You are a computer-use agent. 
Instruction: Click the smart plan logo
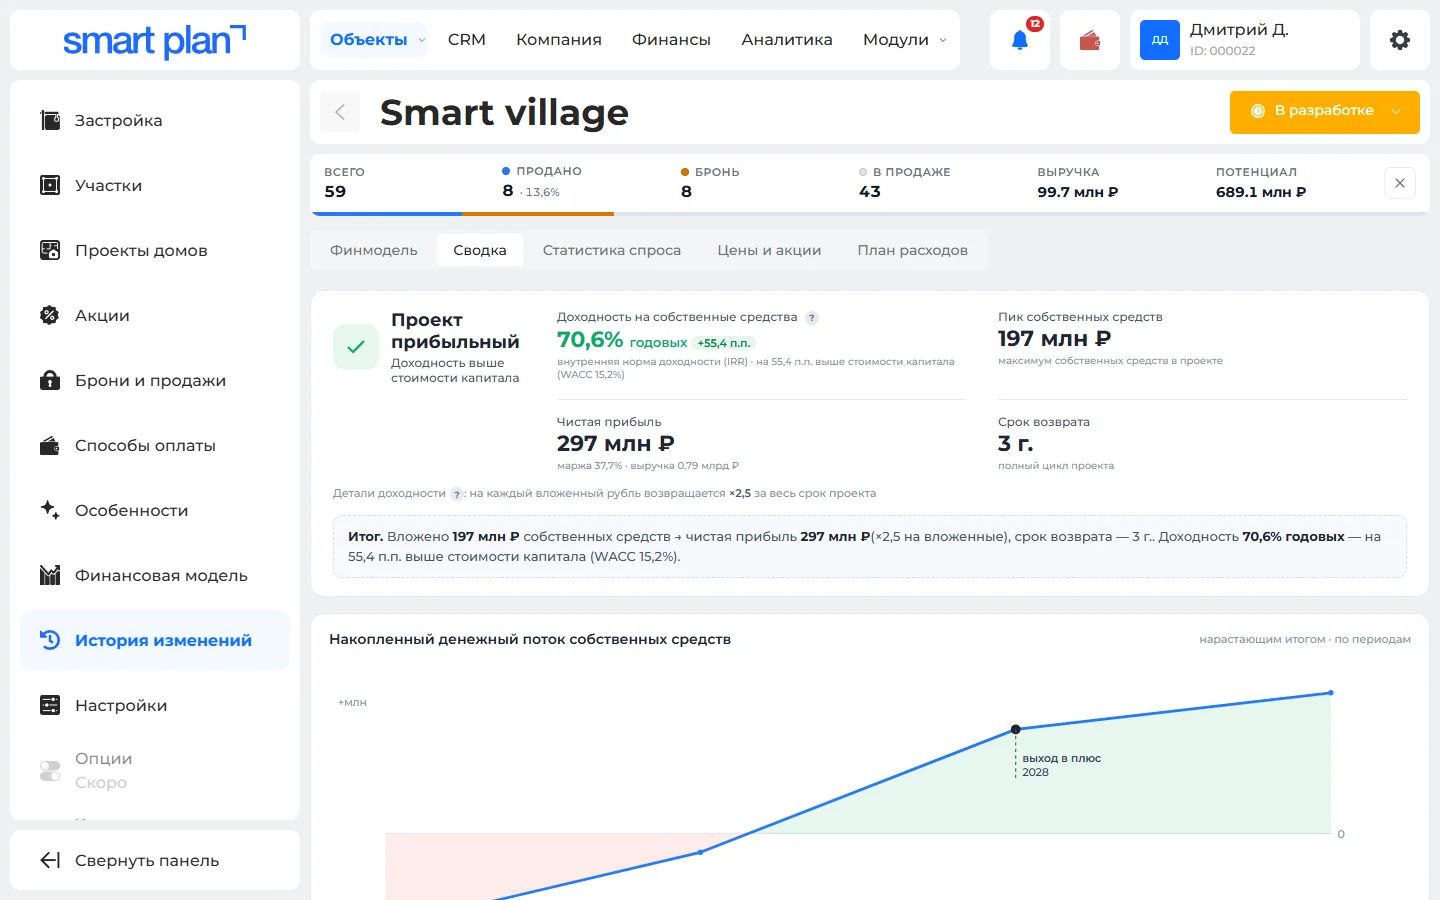click(154, 40)
